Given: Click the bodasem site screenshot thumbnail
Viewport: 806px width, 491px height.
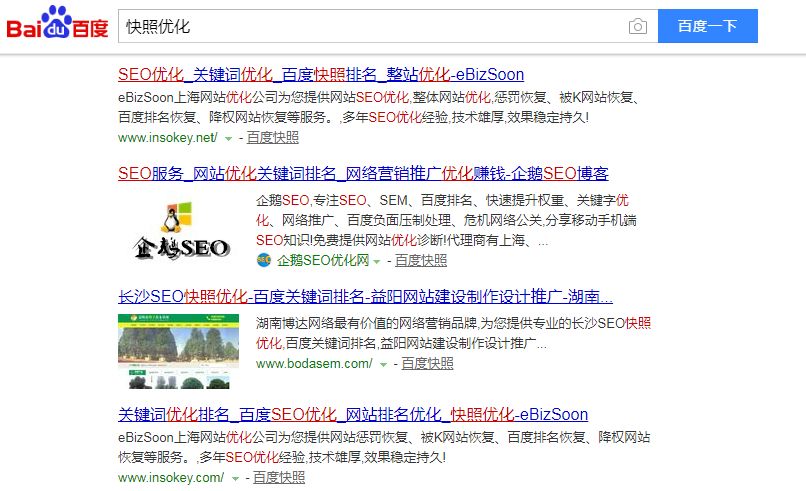Looking at the screenshot, I should 178,351.
